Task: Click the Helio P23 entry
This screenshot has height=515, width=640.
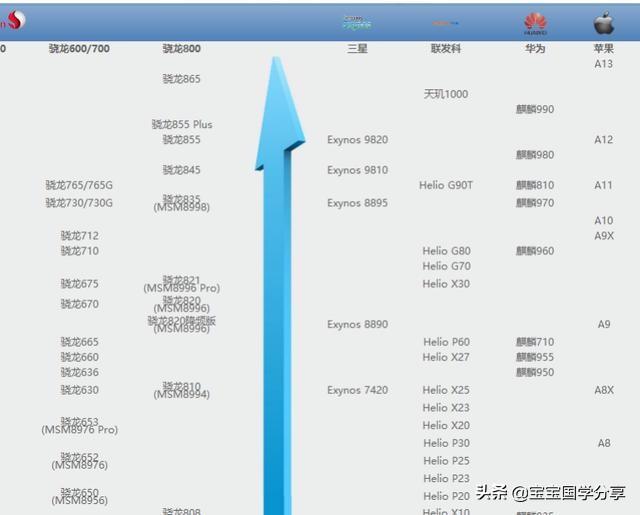Action: coord(447,478)
